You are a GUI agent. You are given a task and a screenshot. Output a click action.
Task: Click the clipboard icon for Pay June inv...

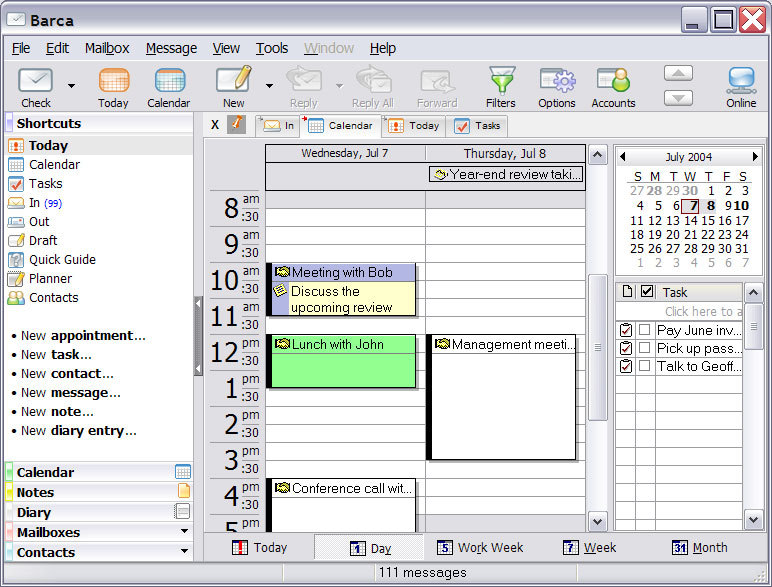(626, 329)
